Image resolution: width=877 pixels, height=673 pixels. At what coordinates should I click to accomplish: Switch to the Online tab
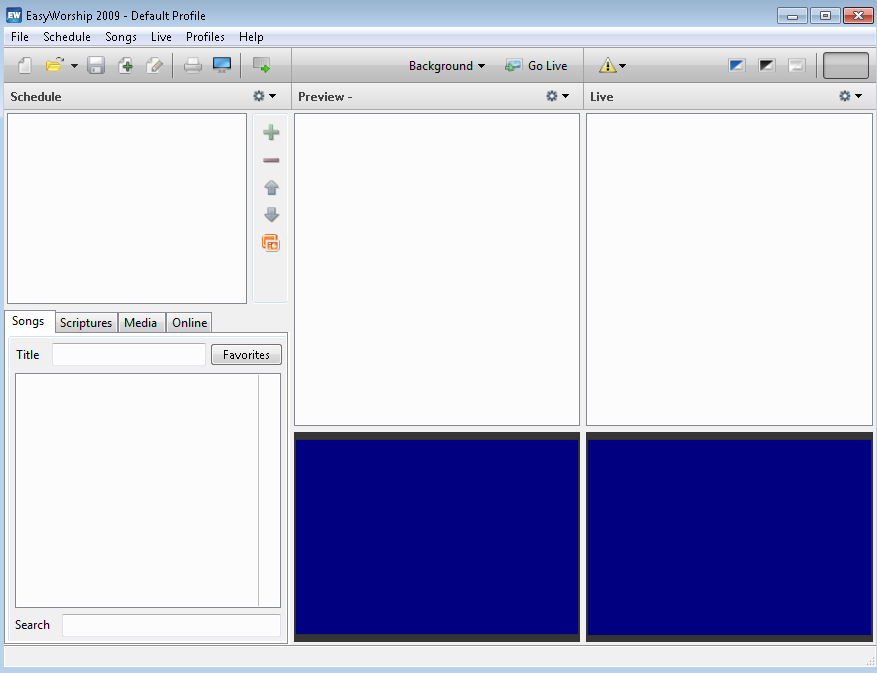190,323
